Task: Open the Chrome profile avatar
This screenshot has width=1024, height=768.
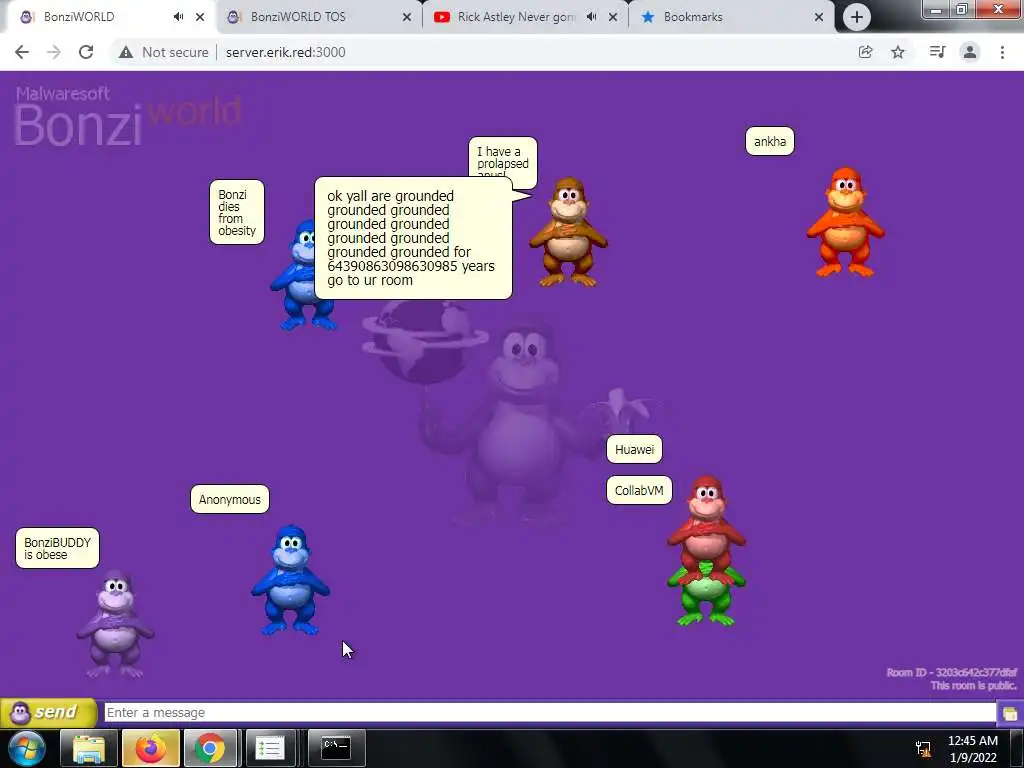Action: [970, 52]
